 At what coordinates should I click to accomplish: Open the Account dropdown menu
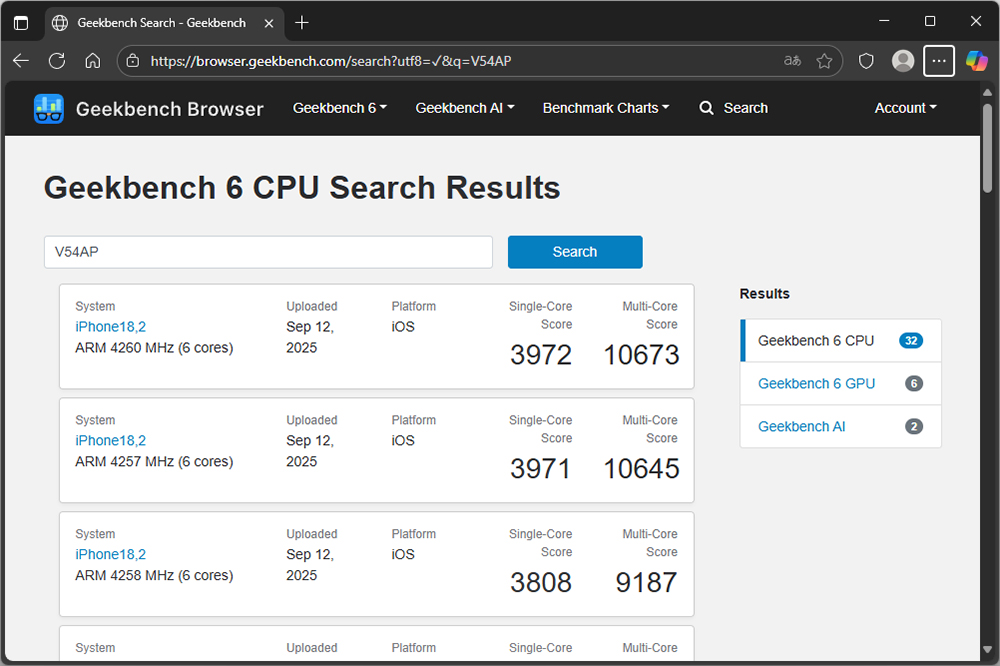point(906,108)
